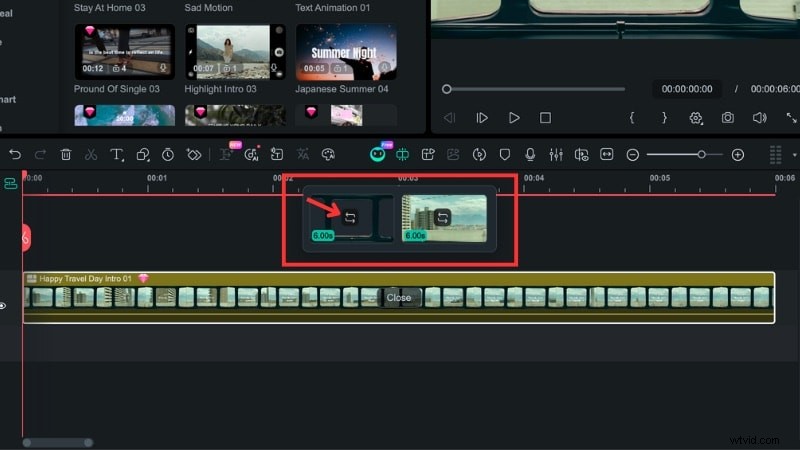Click the 00:04 ruler mark
The image size is (800, 450).
[x=534, y=178]
